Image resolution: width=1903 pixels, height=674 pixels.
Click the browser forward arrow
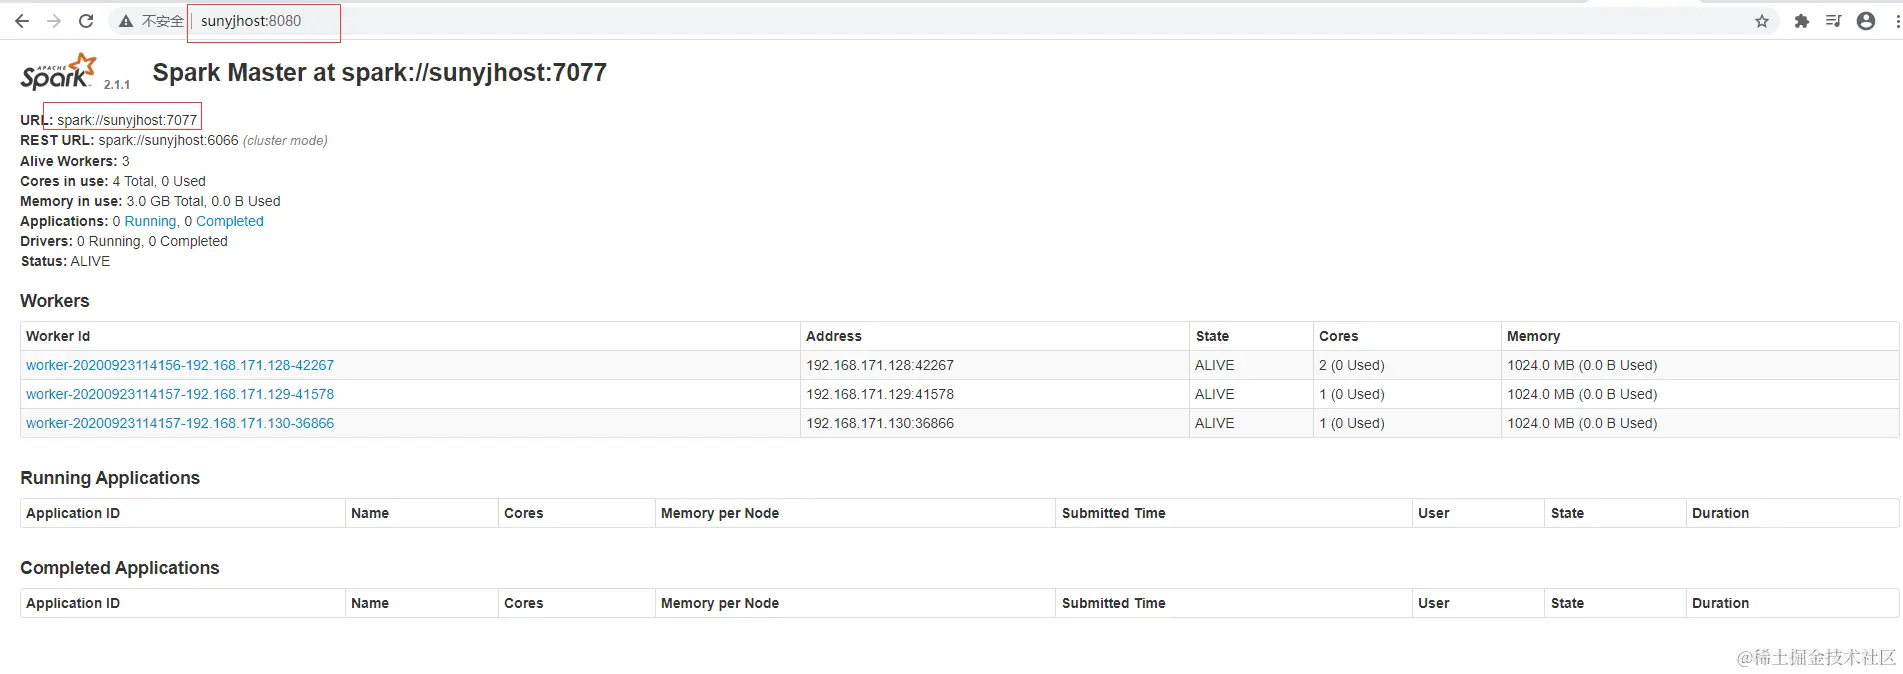(x=54, y=21)
